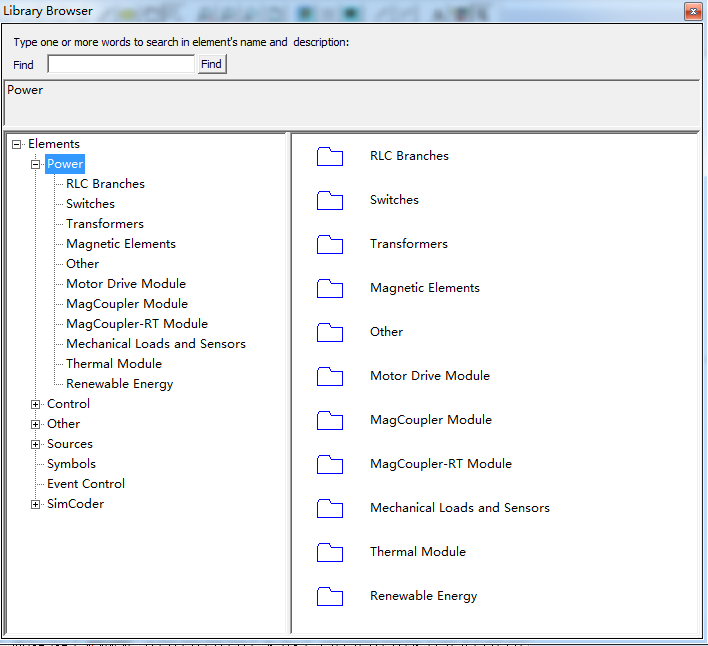The height and width of the screenshot is (646, 708).
Task: Click MagCoupler Module label in right pane
Action: 431,420
